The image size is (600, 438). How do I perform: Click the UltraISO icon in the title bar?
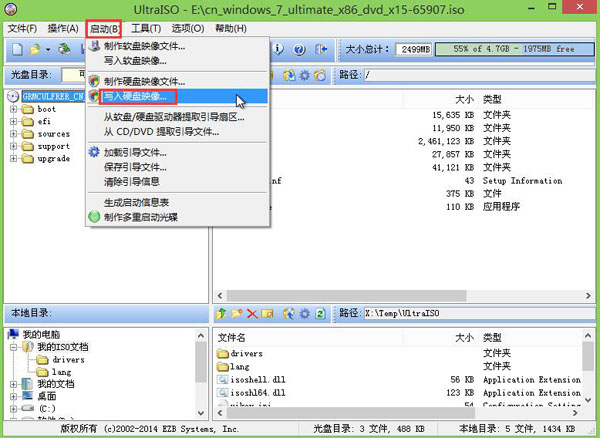coord(11,8)
